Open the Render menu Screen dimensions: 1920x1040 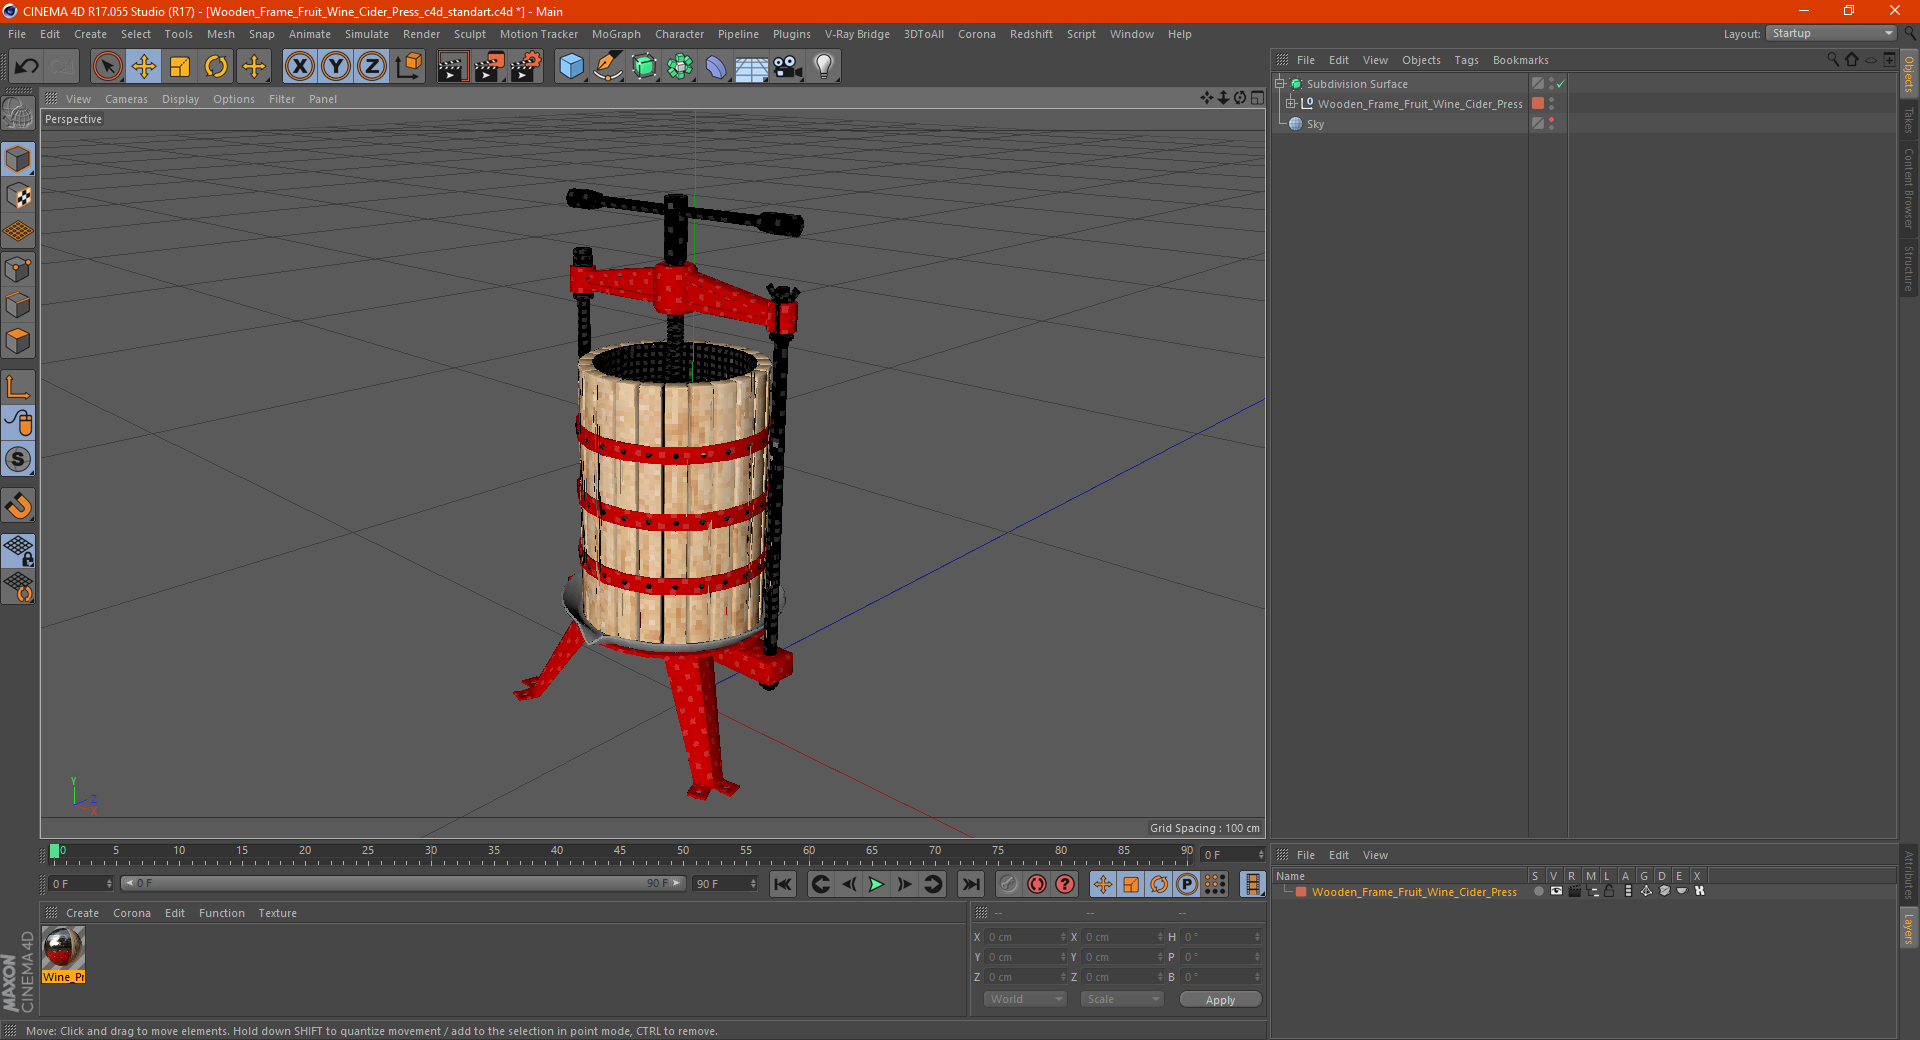point(421,34)
